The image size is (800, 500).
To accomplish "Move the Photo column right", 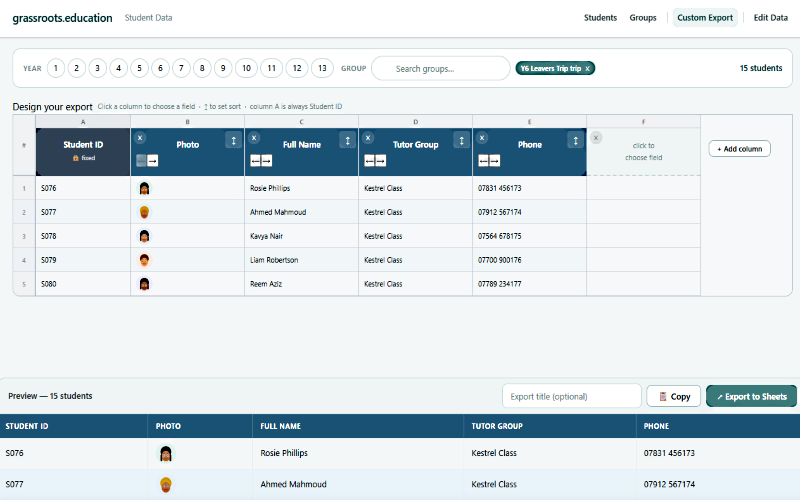I will click(153, 161).
